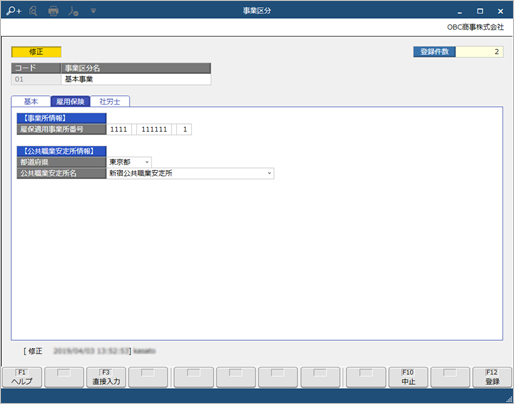The width and height of the screenshot is (514, 404).
Task: Open the 公共職業安定所名 dropdown arrow
Action: pyautogui.click(x=269, y=173)
